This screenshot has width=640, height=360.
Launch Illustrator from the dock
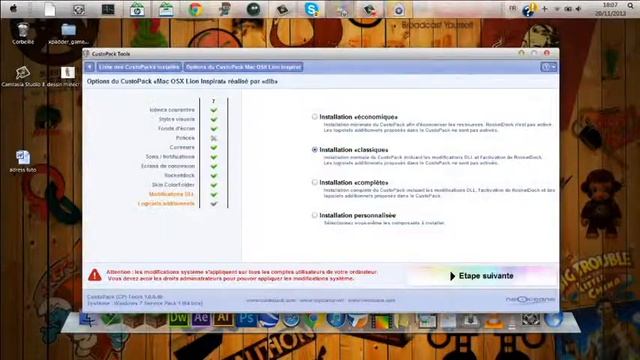coord(223,318)
